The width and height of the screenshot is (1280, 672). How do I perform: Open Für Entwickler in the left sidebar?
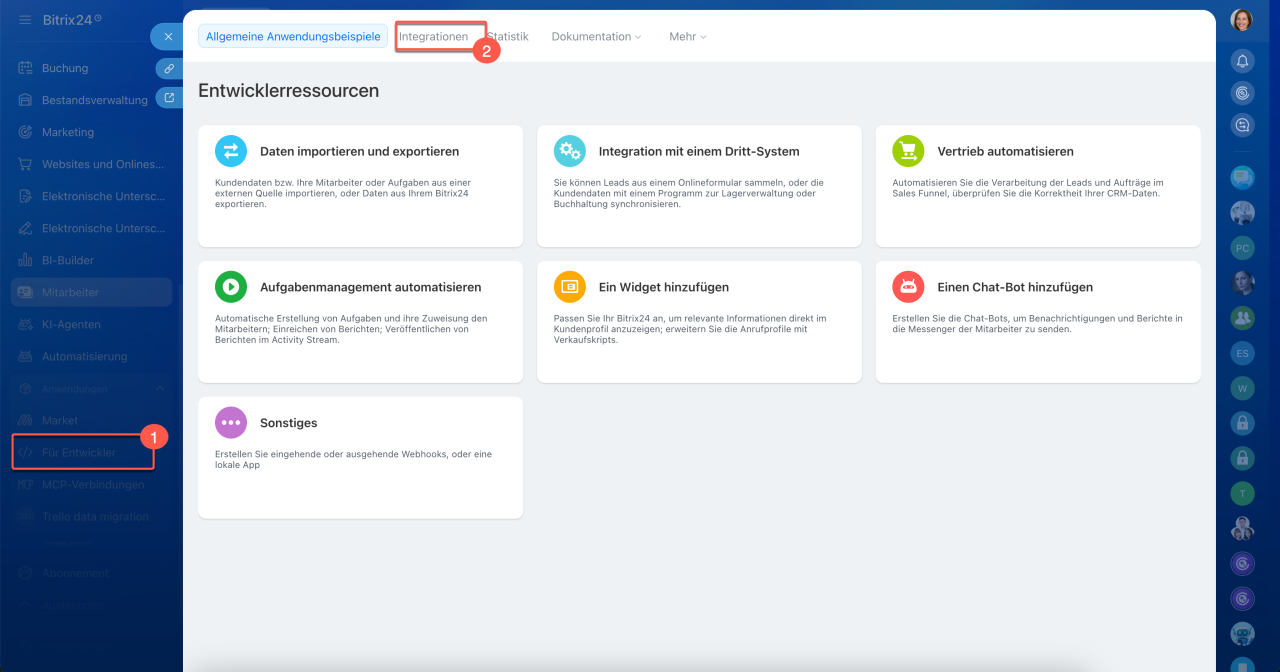click(x=79, y=452)
